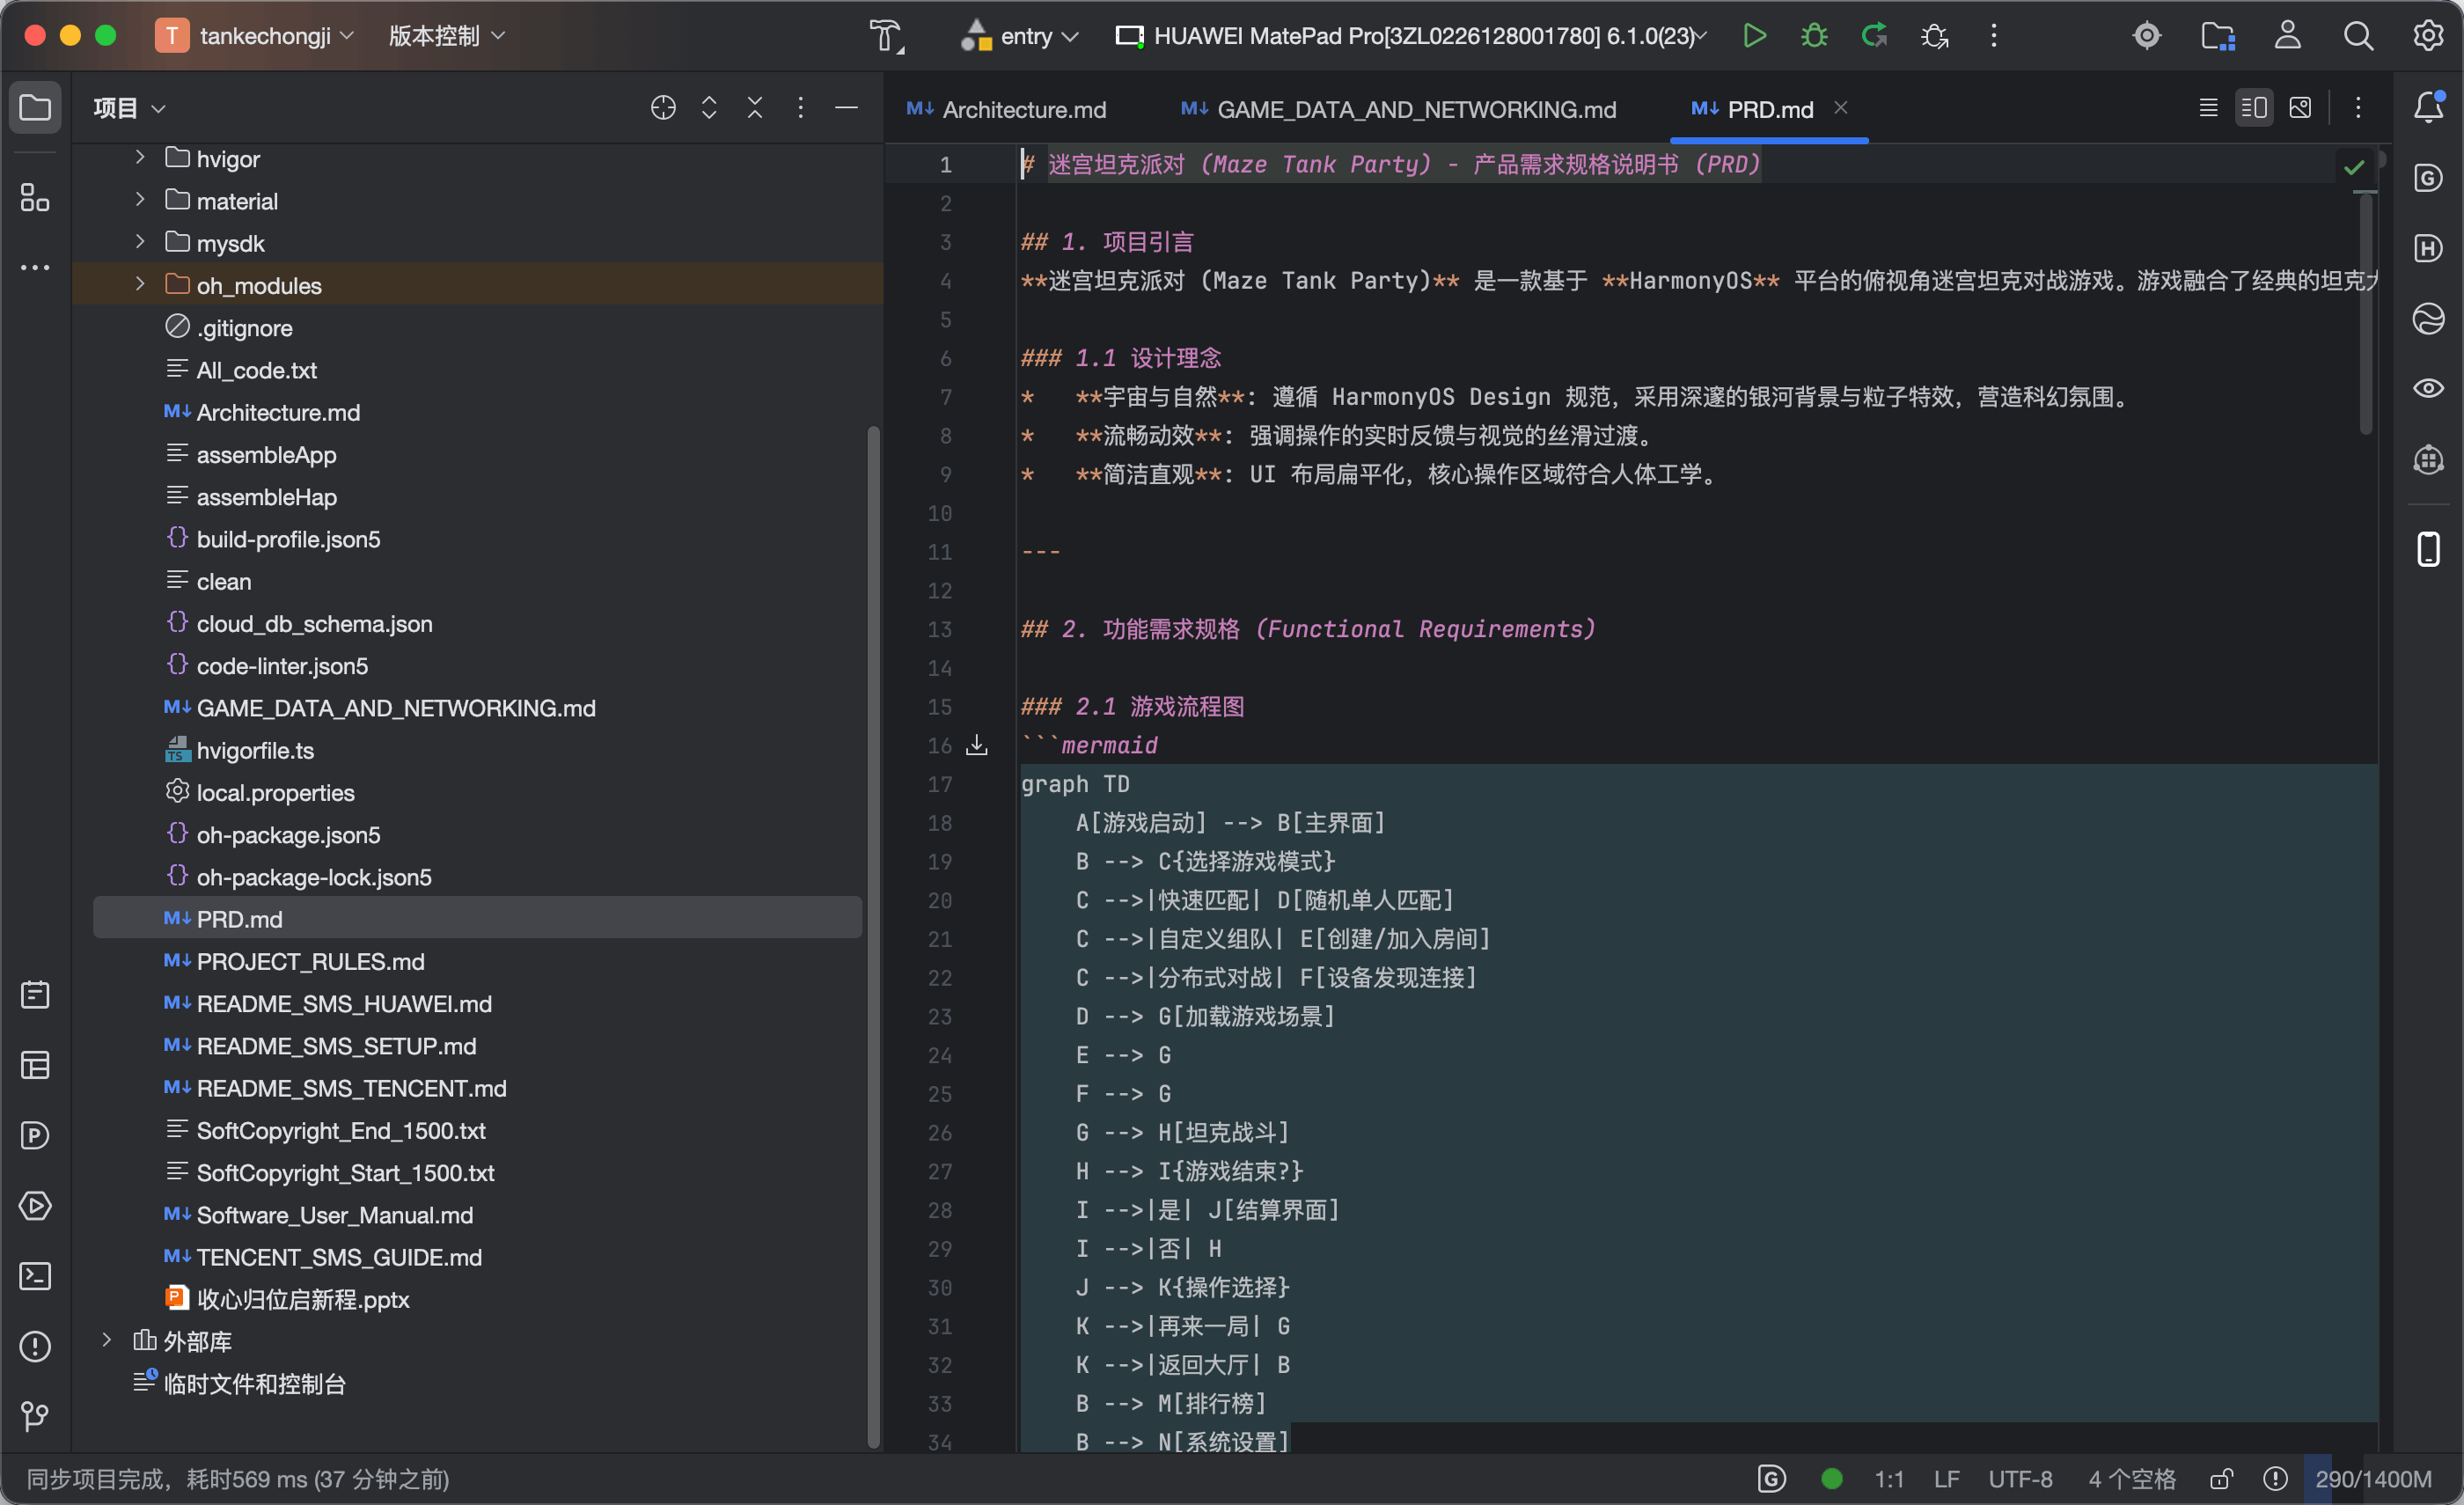Image resolution: width=2464 pixels, height=1505 pixels.
Task: Open IDE settings gear
Action: pyautogui.click(x=2428, y=36)
